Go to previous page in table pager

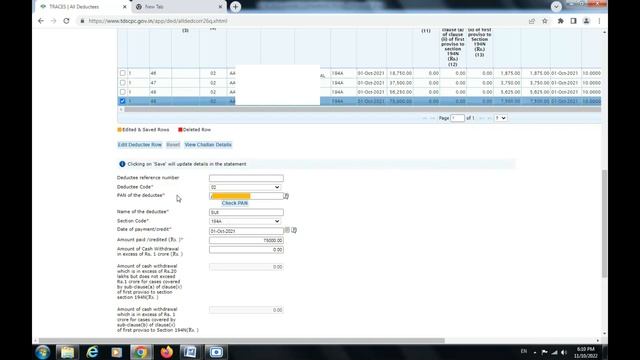coord(433,118)
